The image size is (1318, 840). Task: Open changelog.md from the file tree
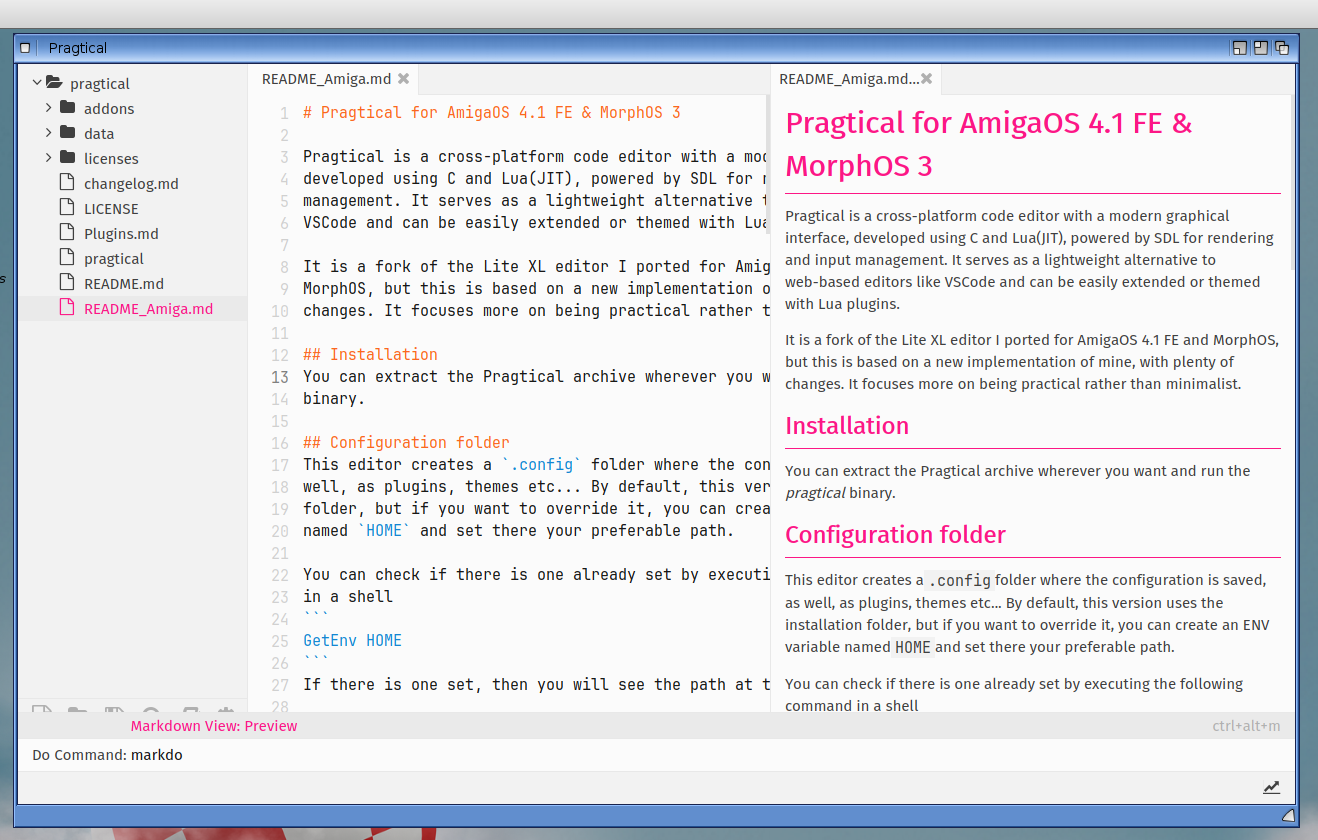click(x=131, y=183)
